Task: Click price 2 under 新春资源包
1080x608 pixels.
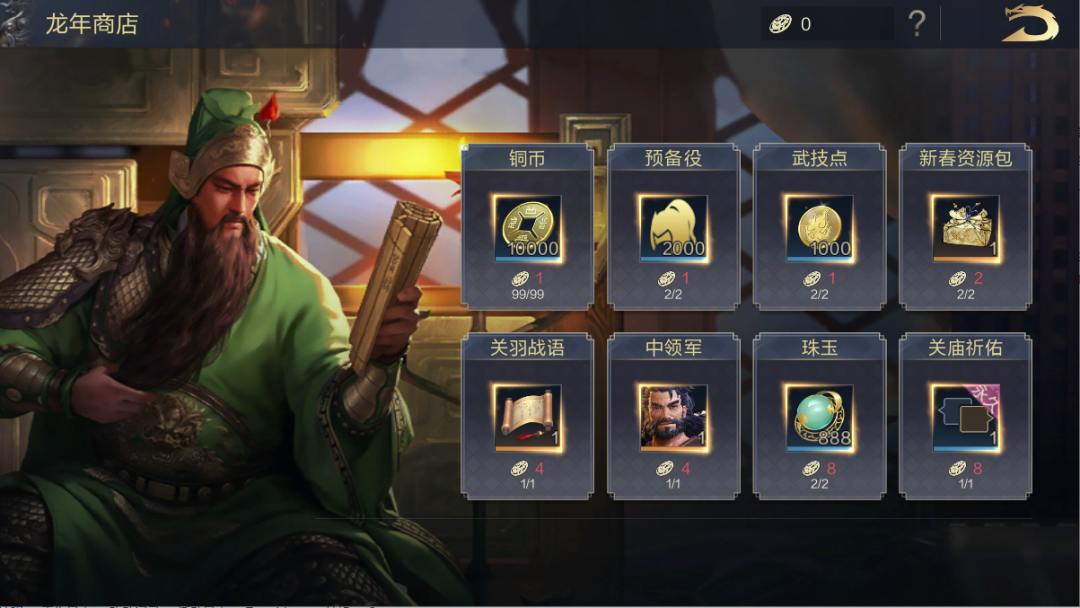Action: coord(978,278)
